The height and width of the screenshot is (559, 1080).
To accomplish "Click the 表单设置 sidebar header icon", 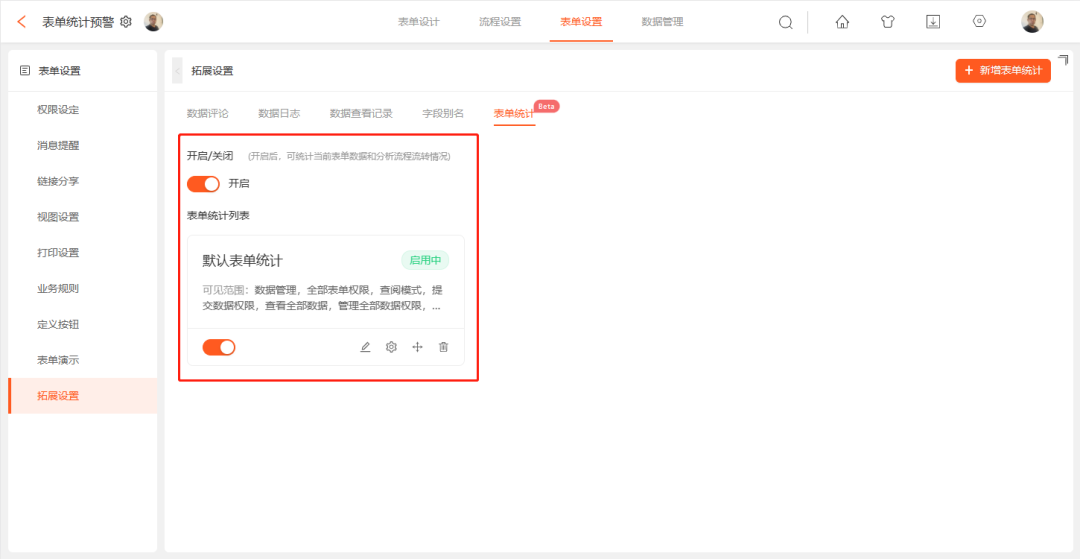I will (x=25, y=70).
